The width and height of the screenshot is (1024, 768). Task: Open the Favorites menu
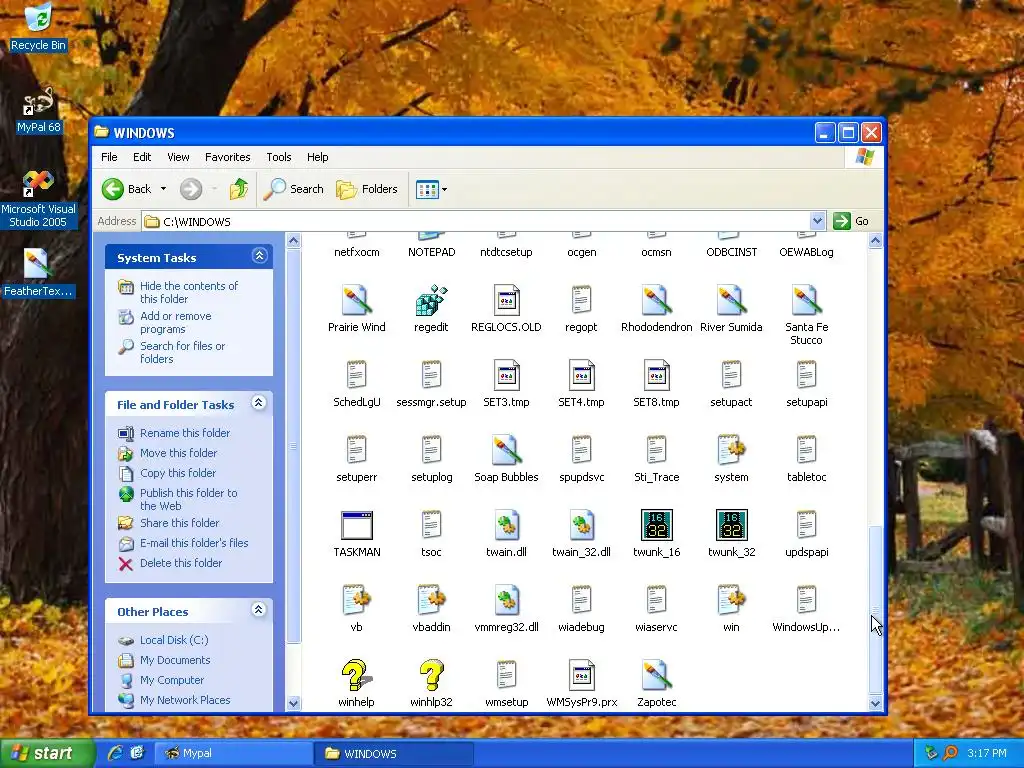[227, 157]
